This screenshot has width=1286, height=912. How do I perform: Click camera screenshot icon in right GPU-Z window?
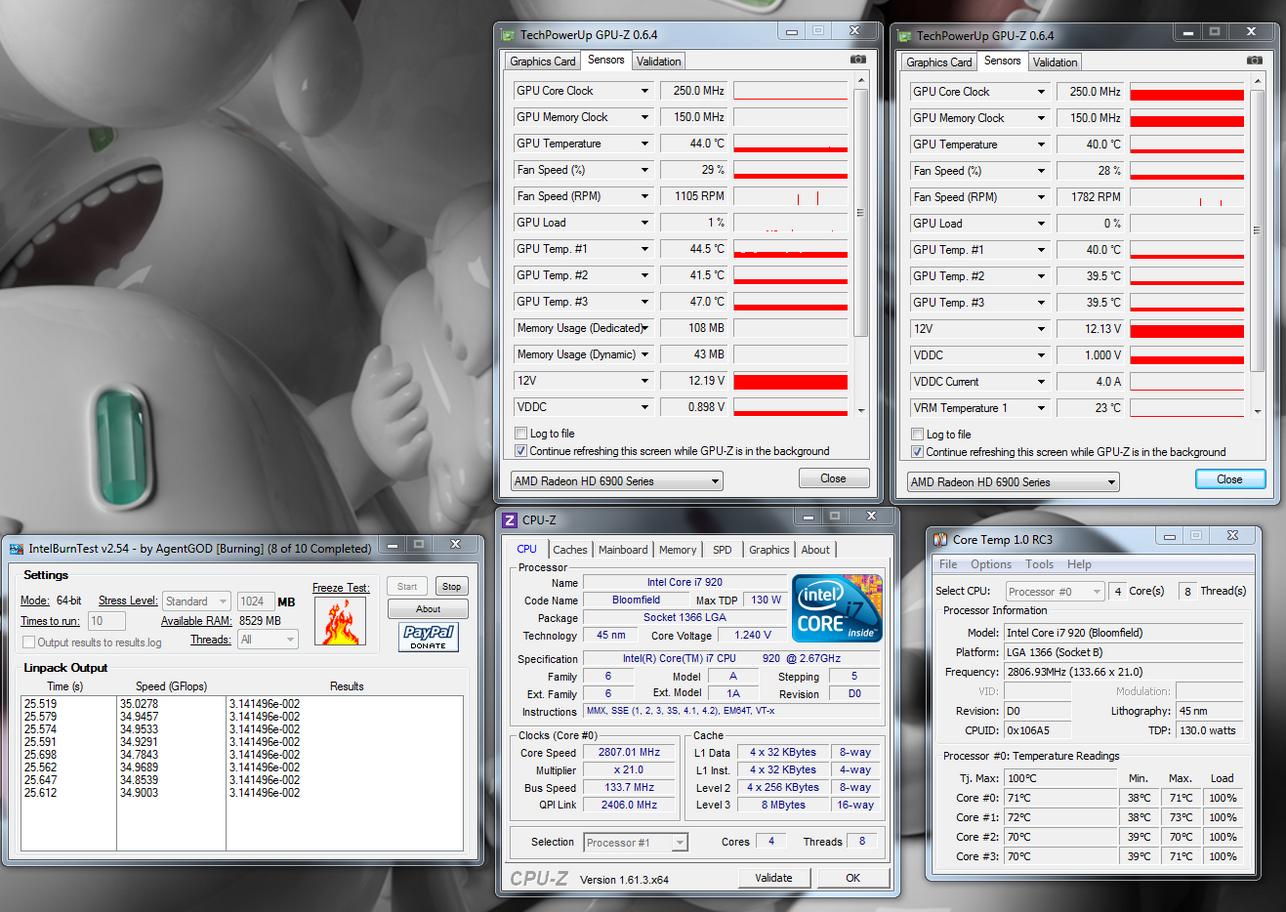[1254, 61]
